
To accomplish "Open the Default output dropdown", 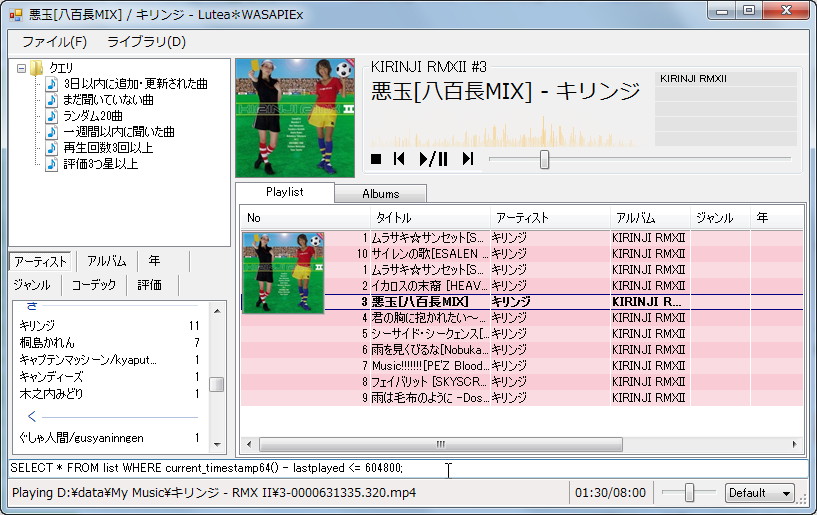I will coord(760,493).
